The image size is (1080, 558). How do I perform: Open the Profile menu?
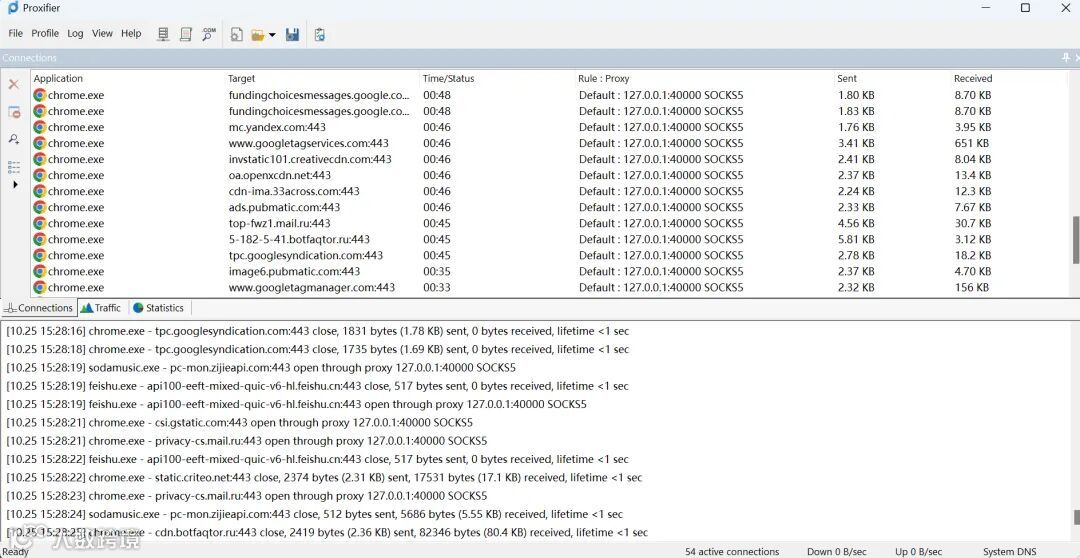(45, 33)
